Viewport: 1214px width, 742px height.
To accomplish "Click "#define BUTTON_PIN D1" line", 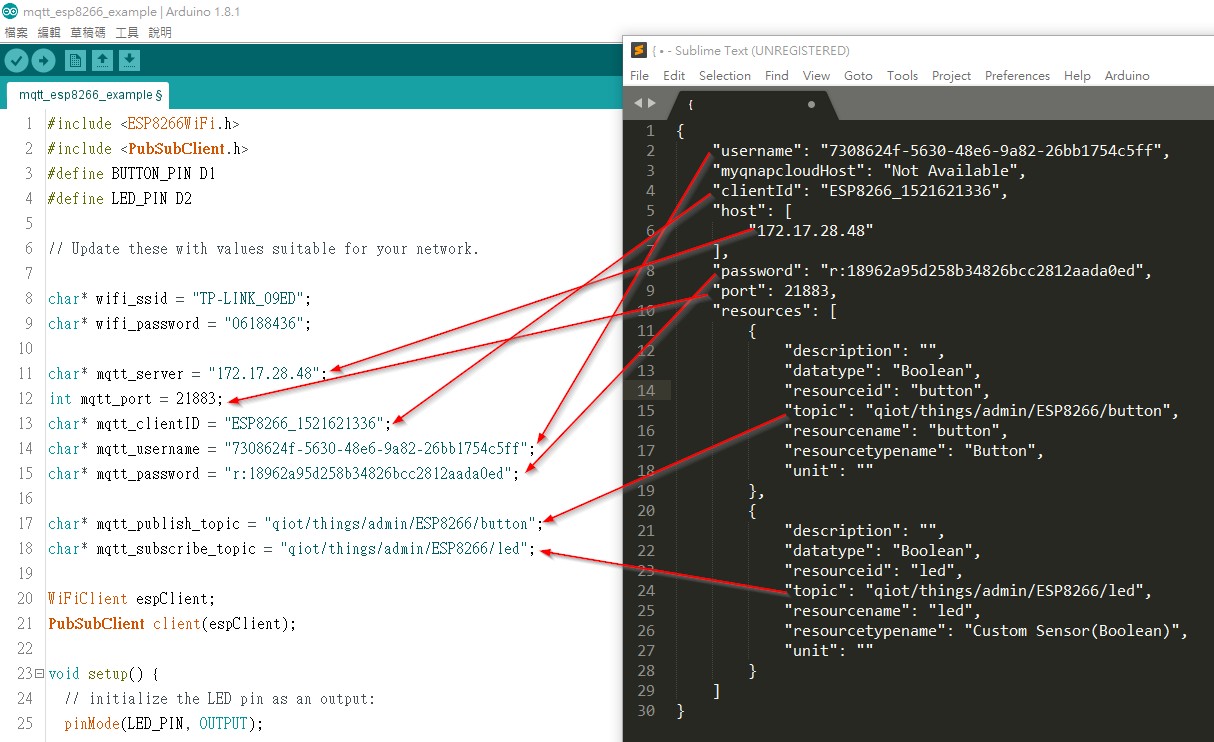I will click(x=132, y=174).
